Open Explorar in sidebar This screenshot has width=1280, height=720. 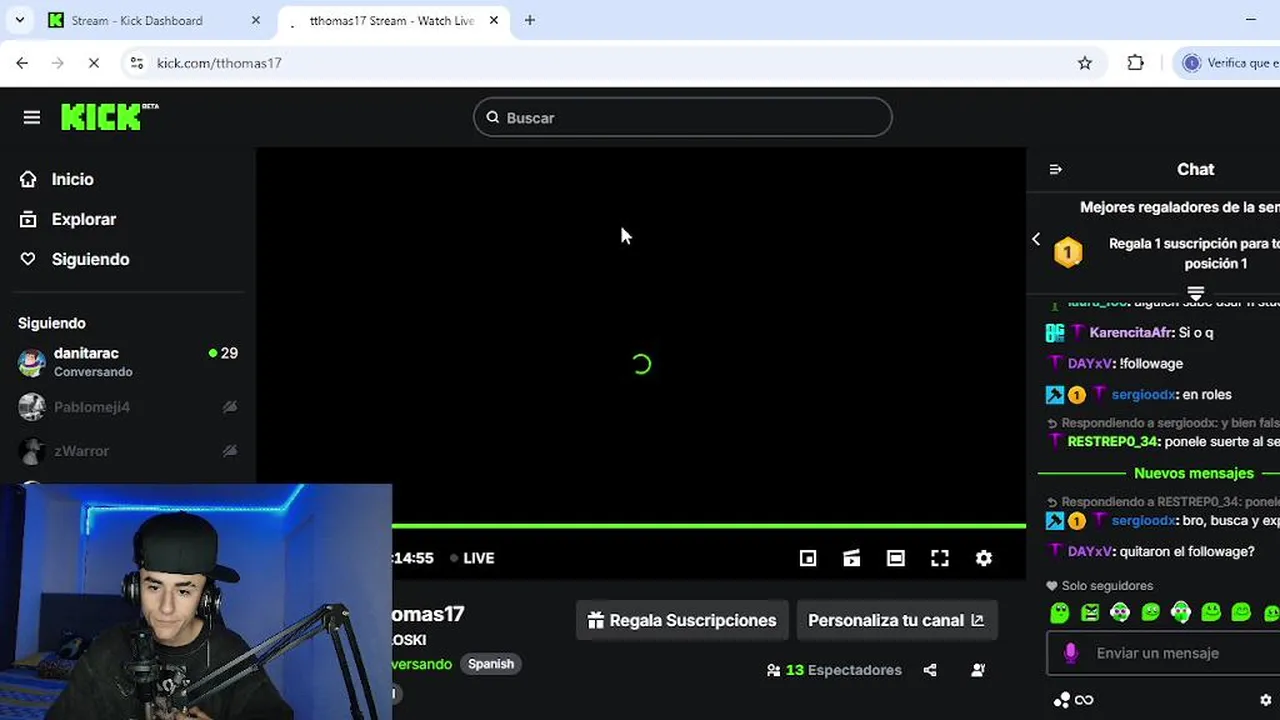pyautogui.click(x=83, y=219)
